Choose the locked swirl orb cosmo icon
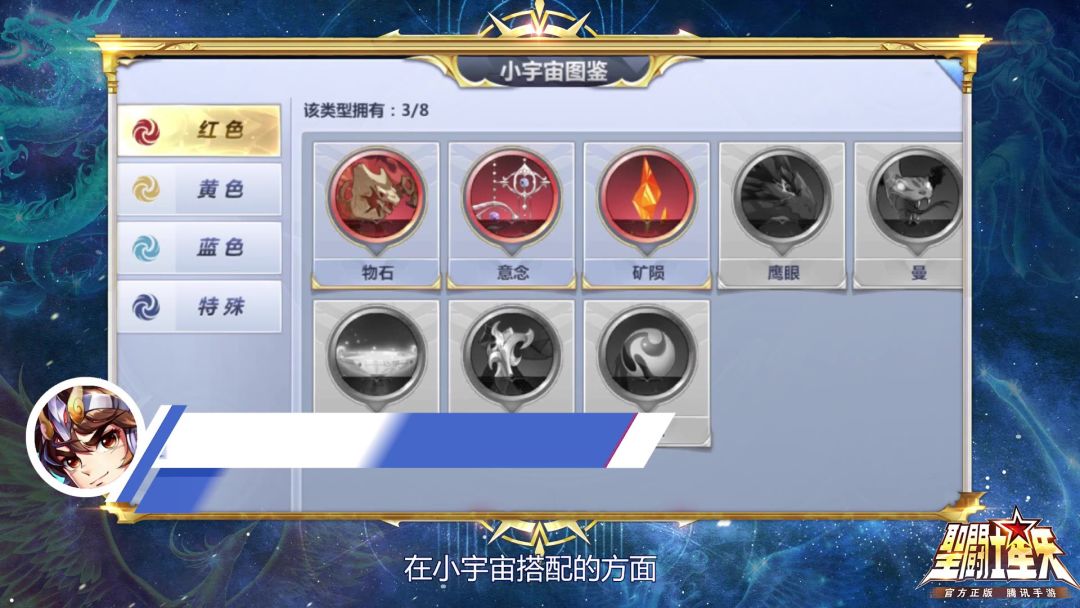This screenshot has height=608, width=1080. [647, 355]
